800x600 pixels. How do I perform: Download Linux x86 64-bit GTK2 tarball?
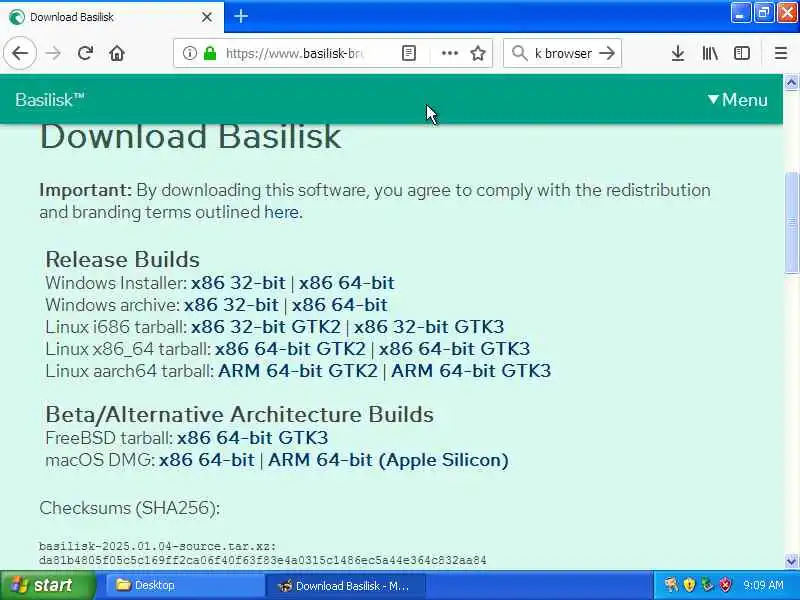click(290, 348)
